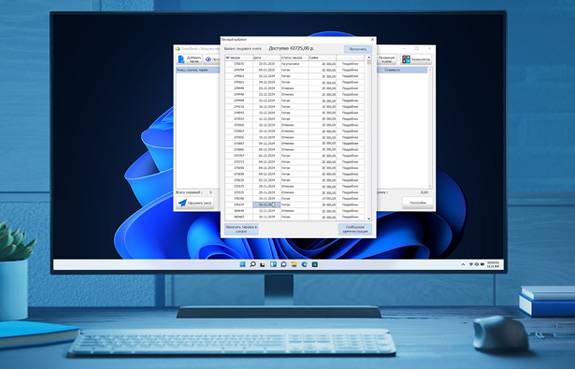Viewport: 575px width, 369px height.
Task: Click scrollbar down arrow in orders table
Action: tap(369, 219)
